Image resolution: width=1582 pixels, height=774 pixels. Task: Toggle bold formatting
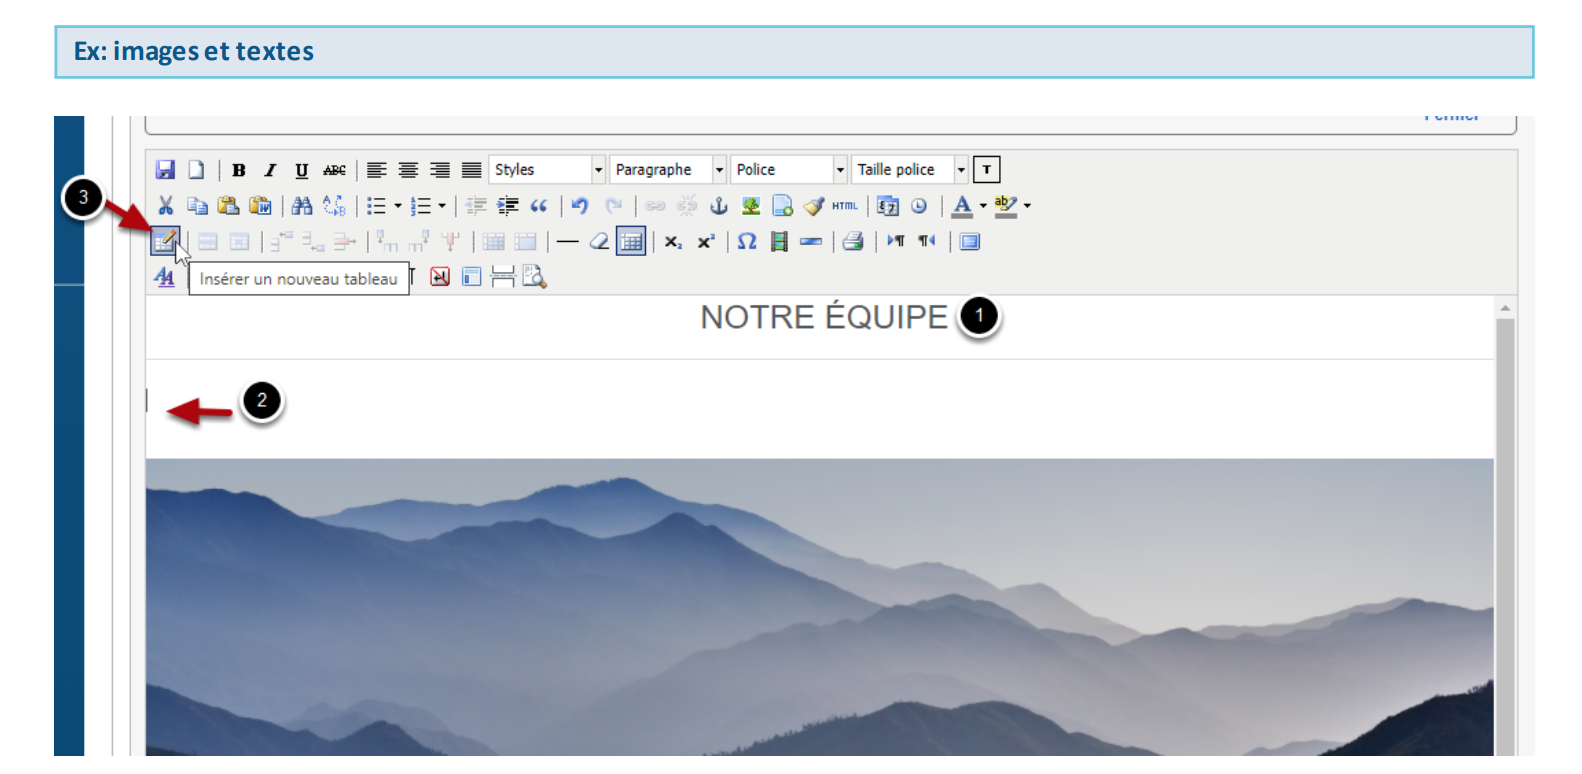click(x=238, y=170)
